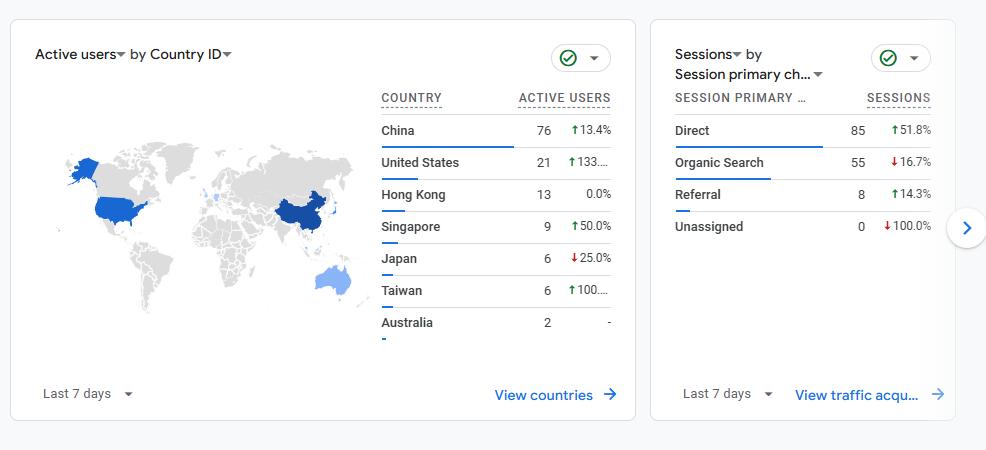Select the Unassigned channel row
Image resolution: width=986 pixels, height=450 pixels.
[803, 227]
